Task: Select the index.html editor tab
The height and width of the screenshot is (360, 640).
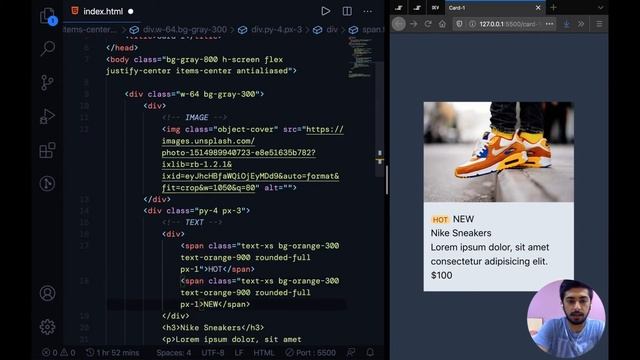Action: coord(102,11)
